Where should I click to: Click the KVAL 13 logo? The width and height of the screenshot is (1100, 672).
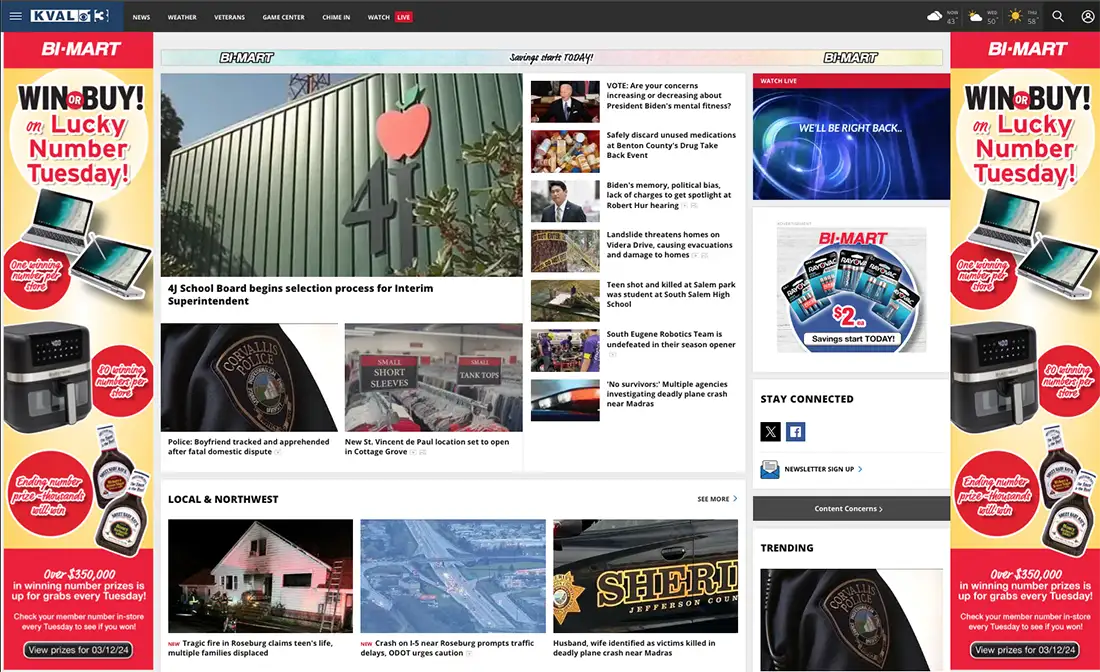tap(69, 16)
